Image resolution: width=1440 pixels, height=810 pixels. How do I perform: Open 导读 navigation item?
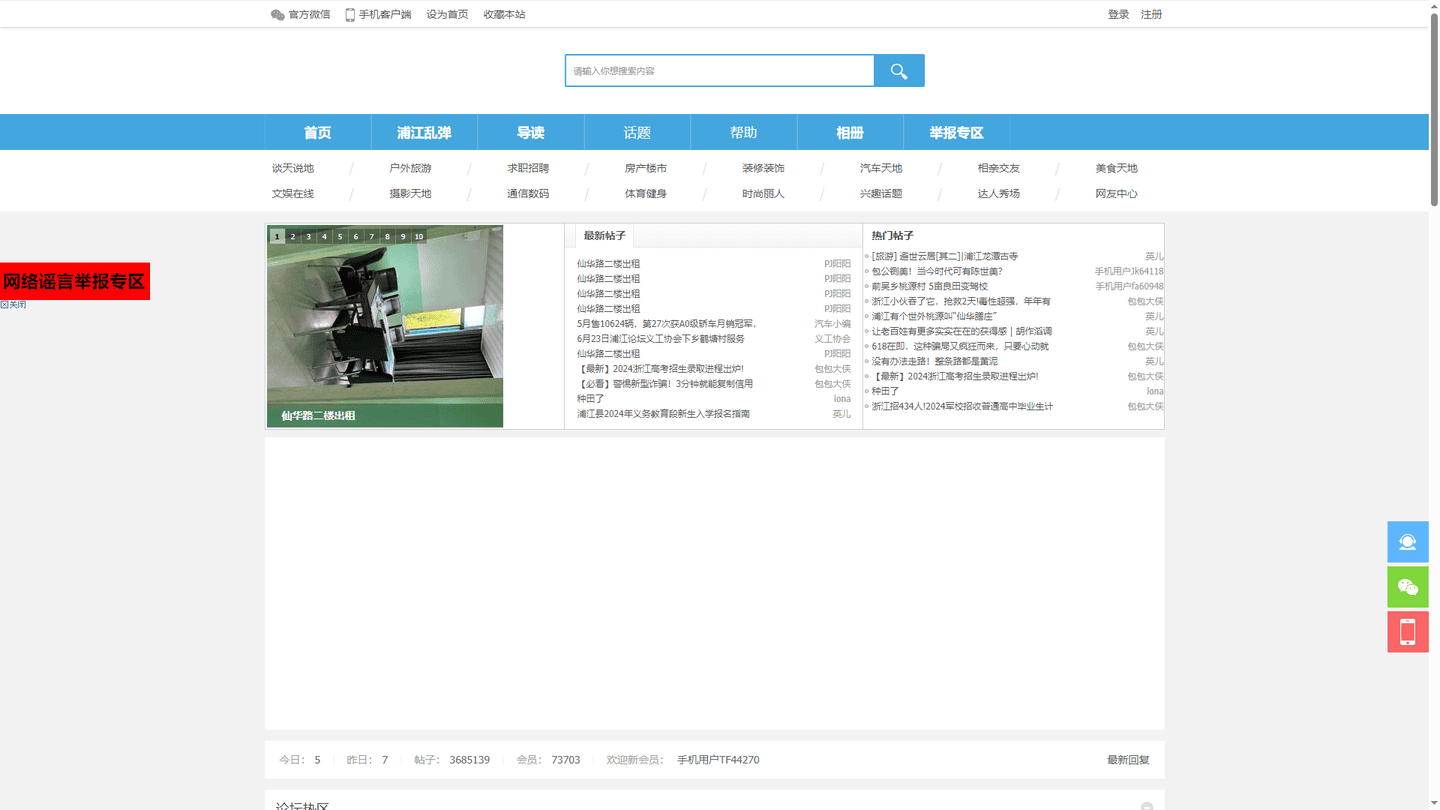(x=530, y=132)
